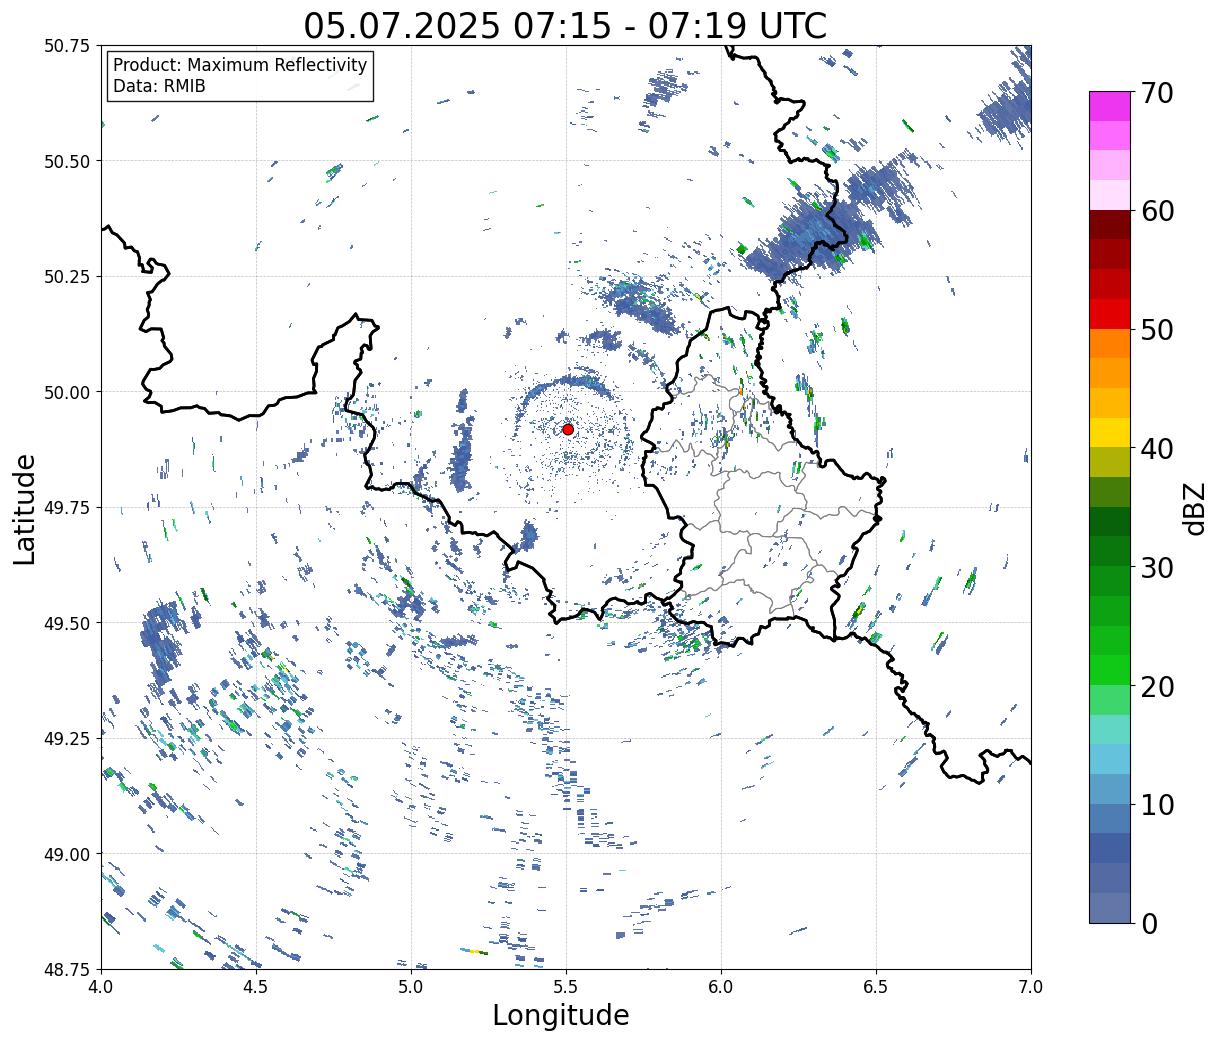Pick the magenta top colorbar segment
The height and width of the screenshot is (1040, 1219).
click(1110, 106)
